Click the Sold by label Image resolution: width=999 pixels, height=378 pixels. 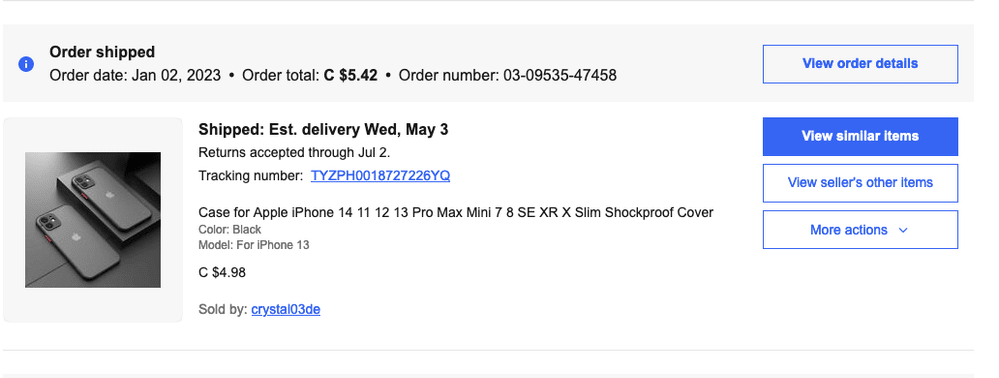(222, 310)
